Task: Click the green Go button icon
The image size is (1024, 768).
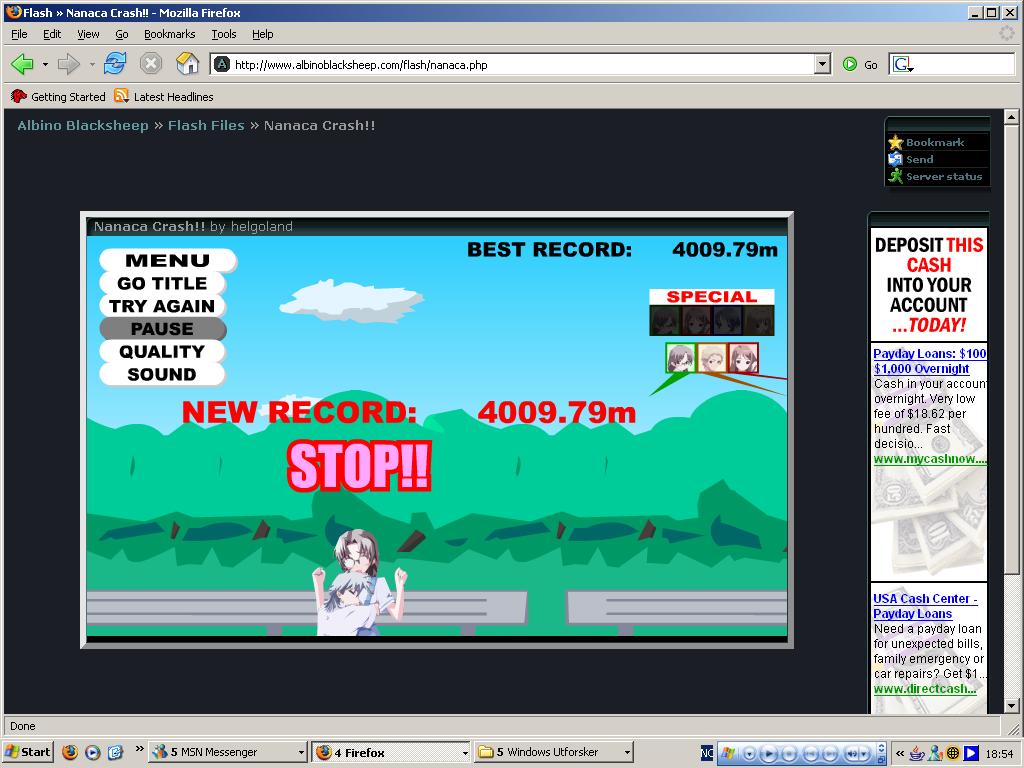Action: [x=850, y=64]
